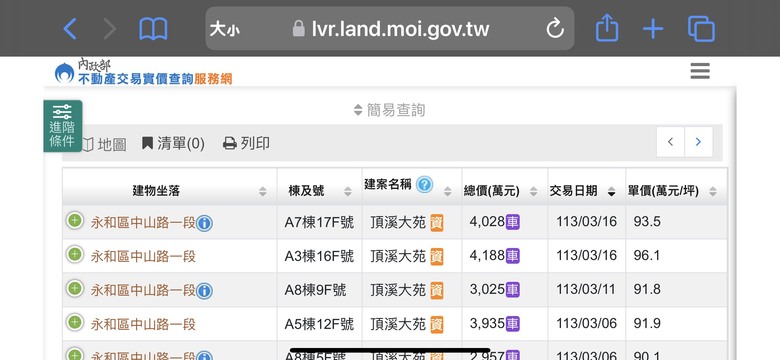The width and height of the screenshot is (780, 360).
Task: Select 頂溪大苑 in A7棟17F號 row
Action: (x=398, y=222)
